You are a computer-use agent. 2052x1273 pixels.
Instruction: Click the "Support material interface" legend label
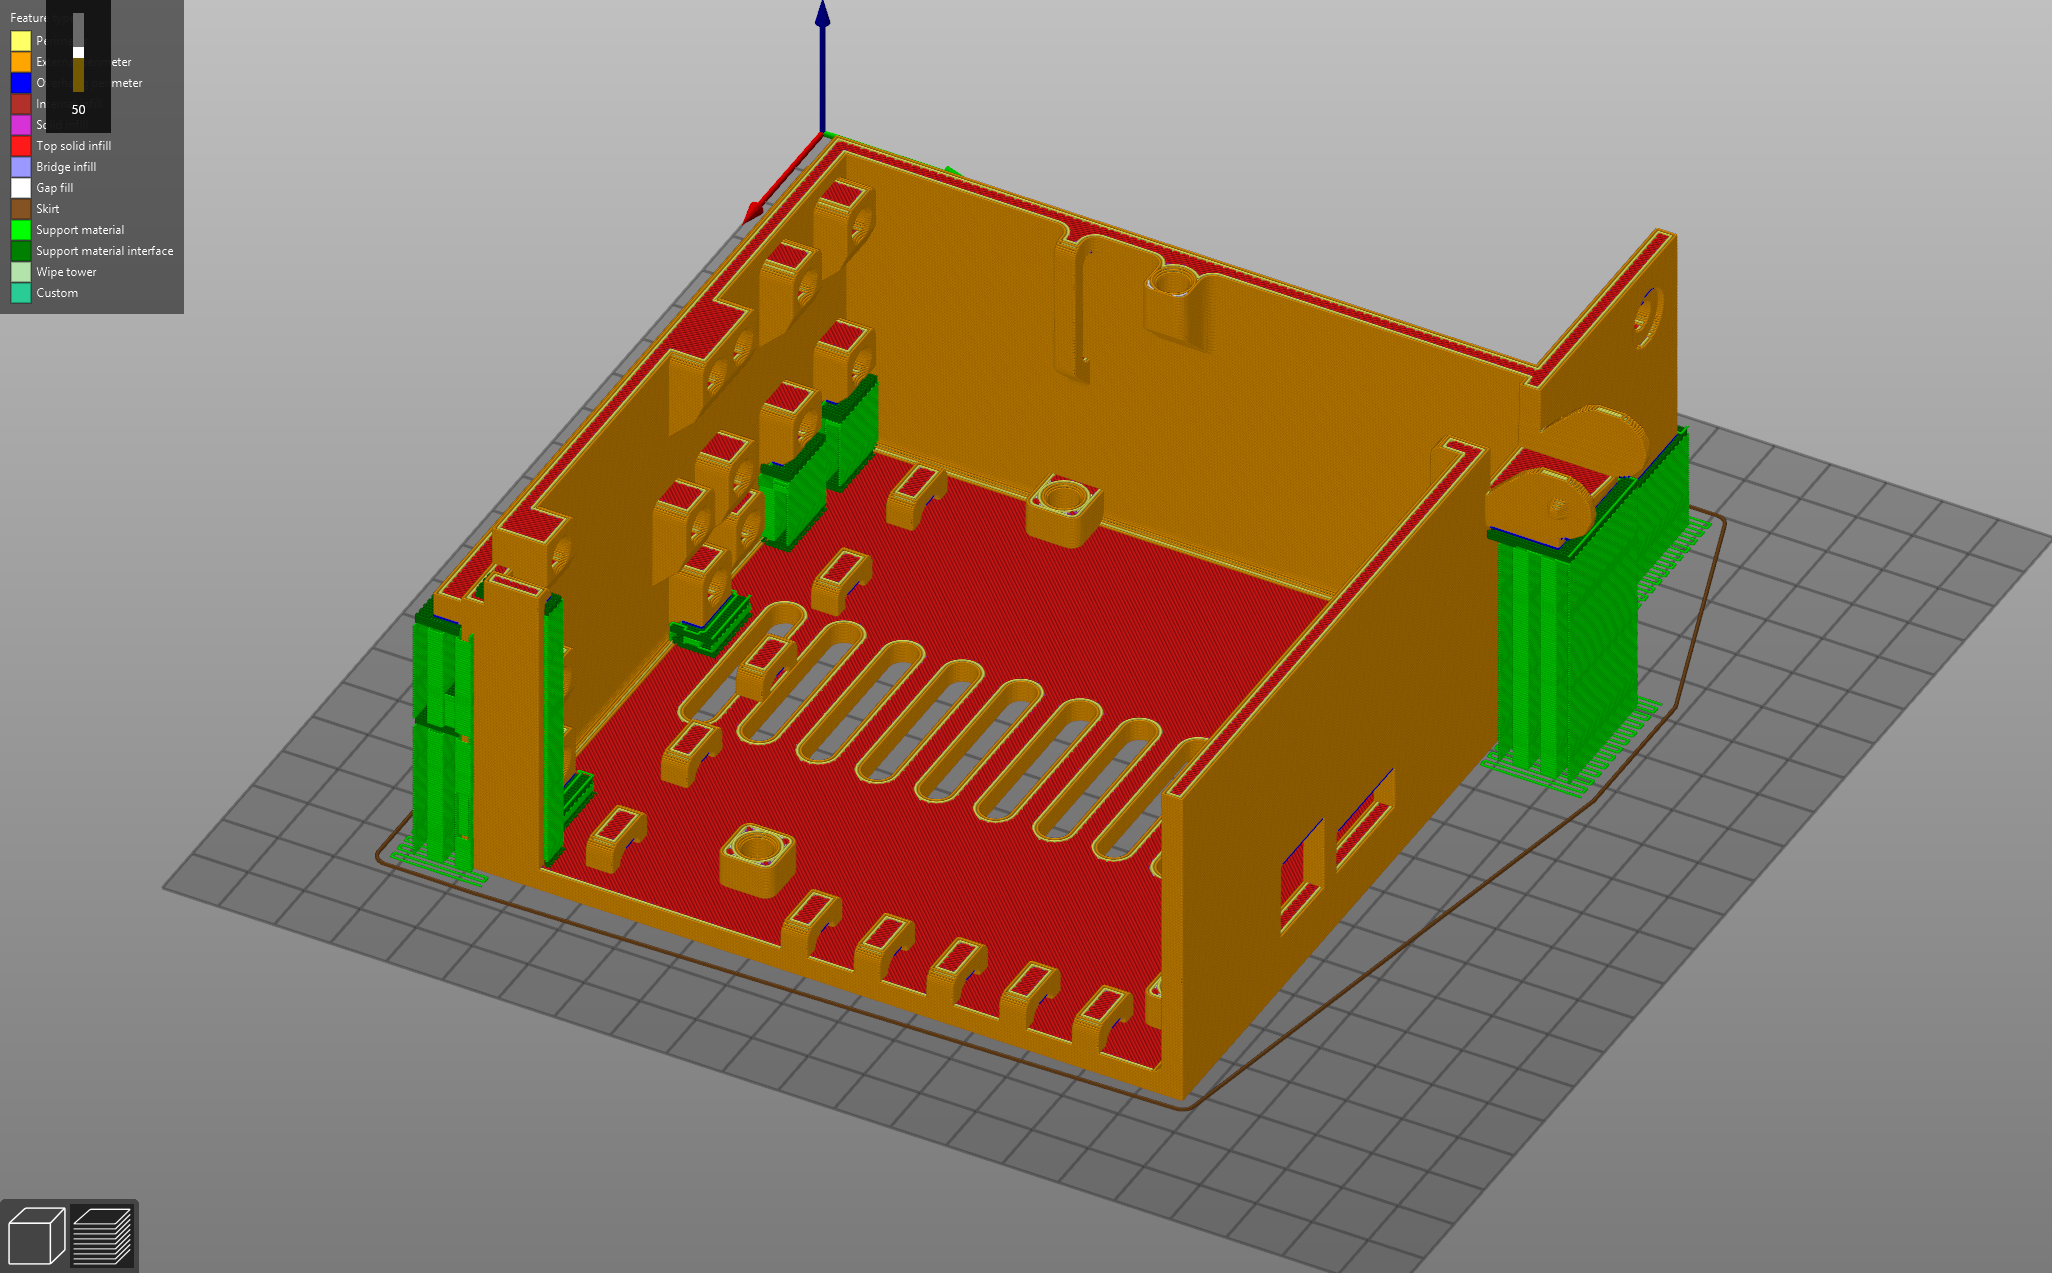click(105, 251)
